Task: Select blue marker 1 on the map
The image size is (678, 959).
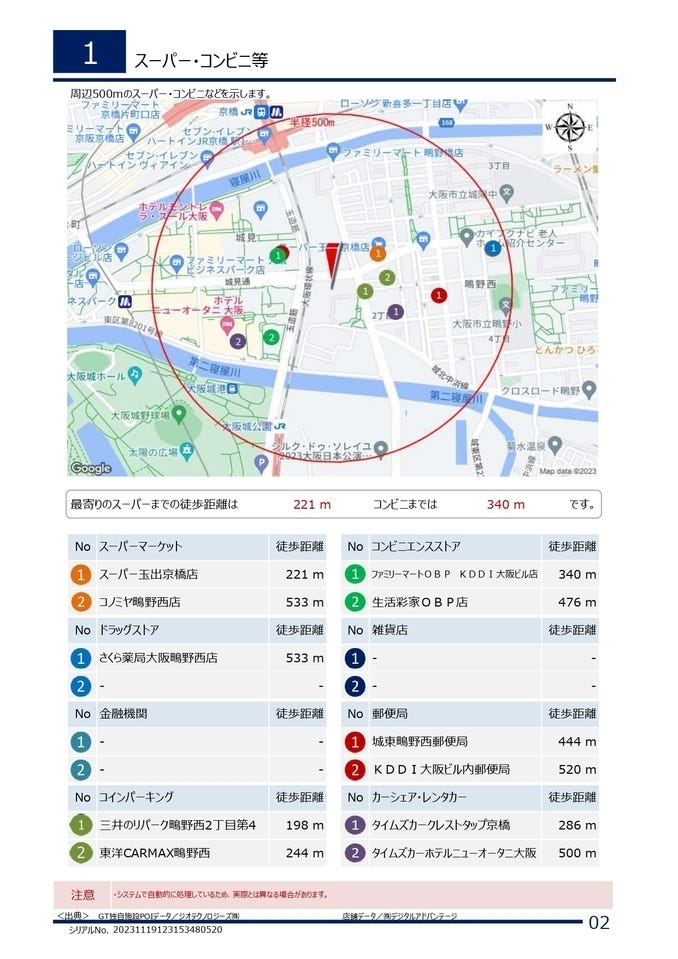Action: click(x=492, y=248)
